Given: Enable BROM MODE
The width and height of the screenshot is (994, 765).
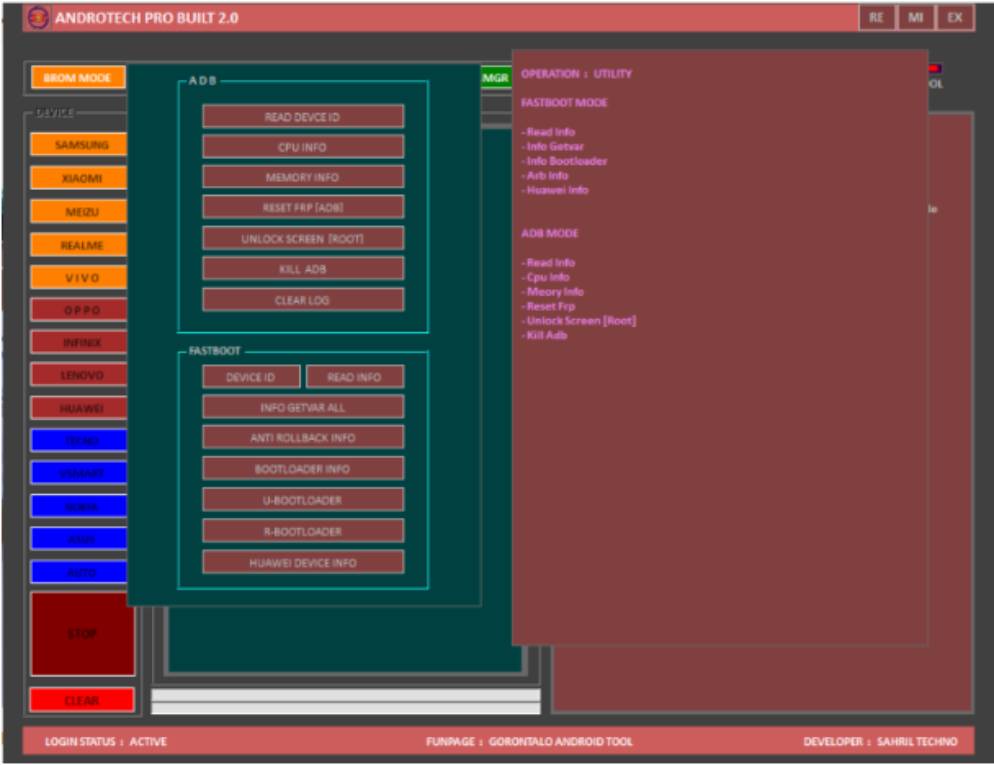Looking at the screenshot, I should 79,74.
